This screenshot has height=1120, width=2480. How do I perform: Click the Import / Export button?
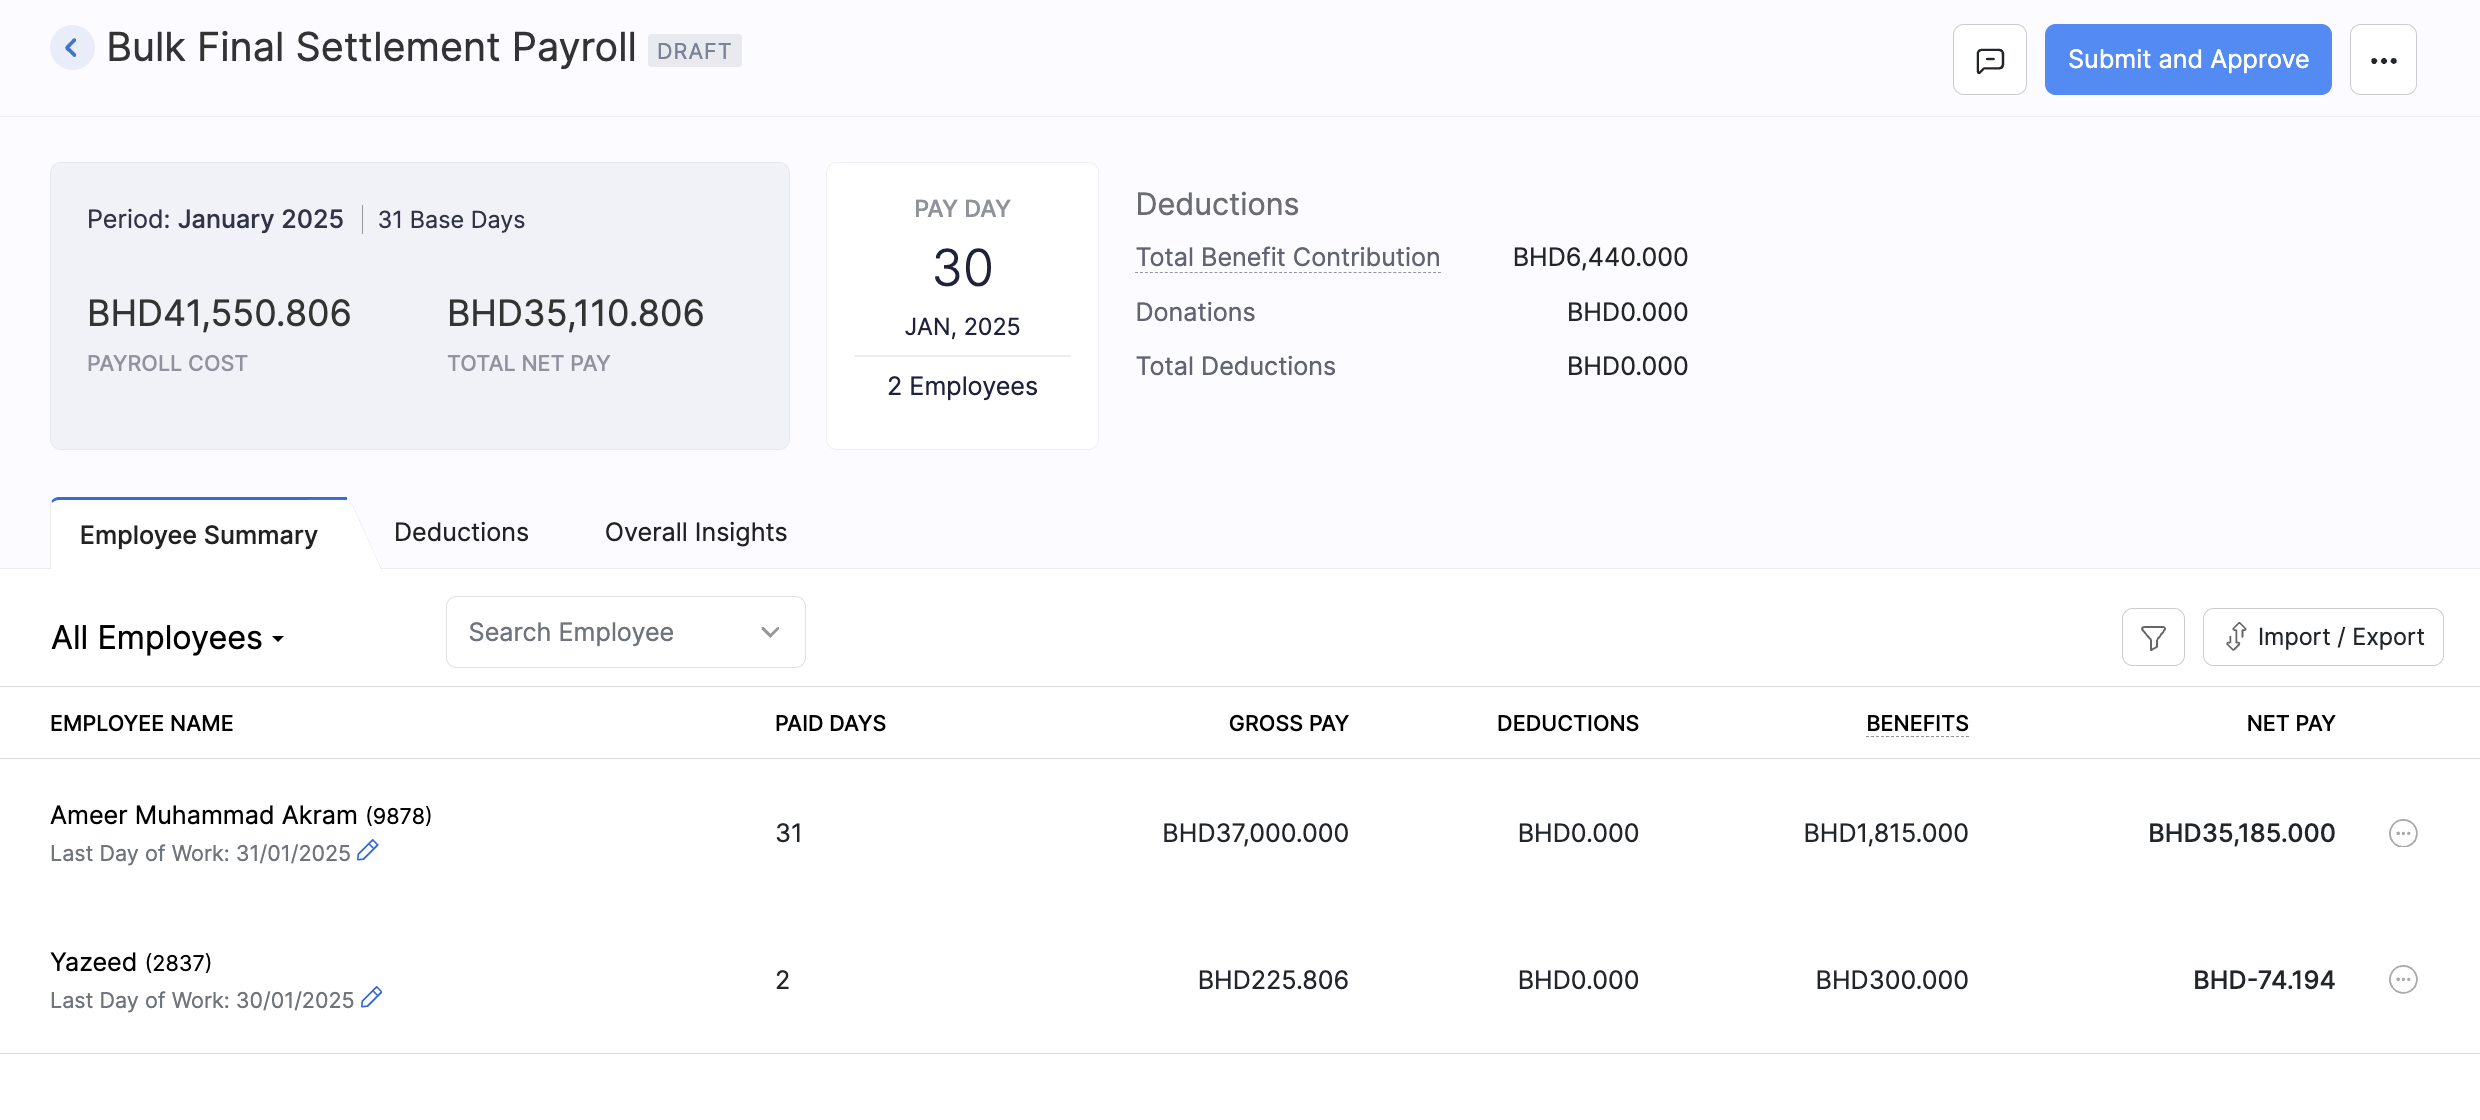[x=2322, y=637]
